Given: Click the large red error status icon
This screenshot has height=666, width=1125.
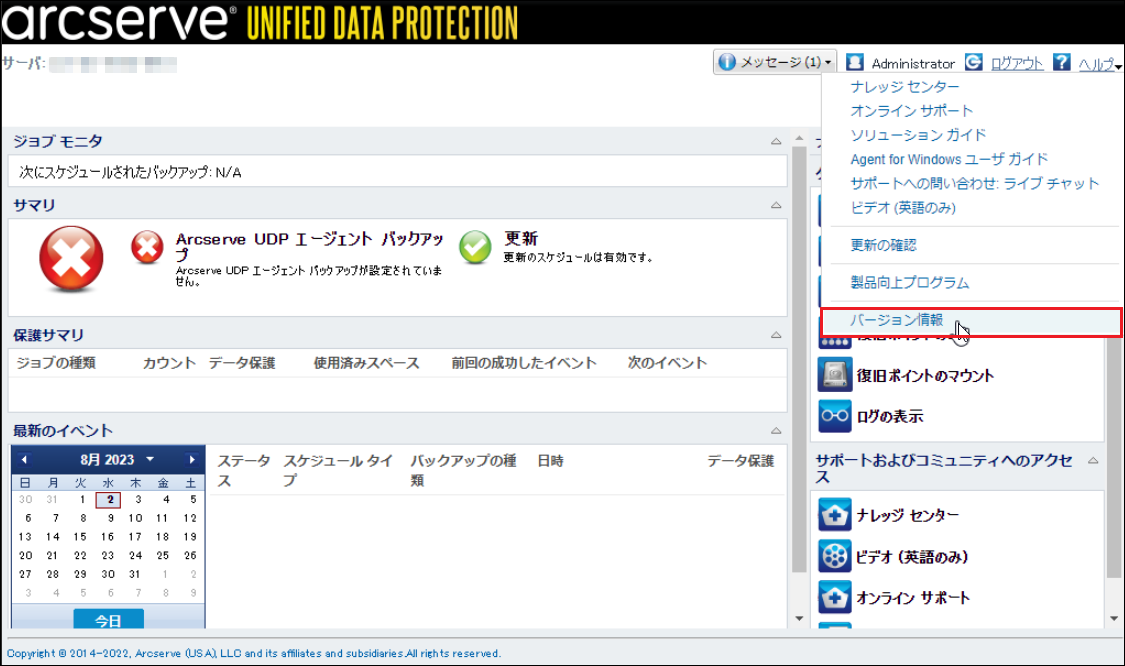Looking at the screenshot, I should (71, 259).
